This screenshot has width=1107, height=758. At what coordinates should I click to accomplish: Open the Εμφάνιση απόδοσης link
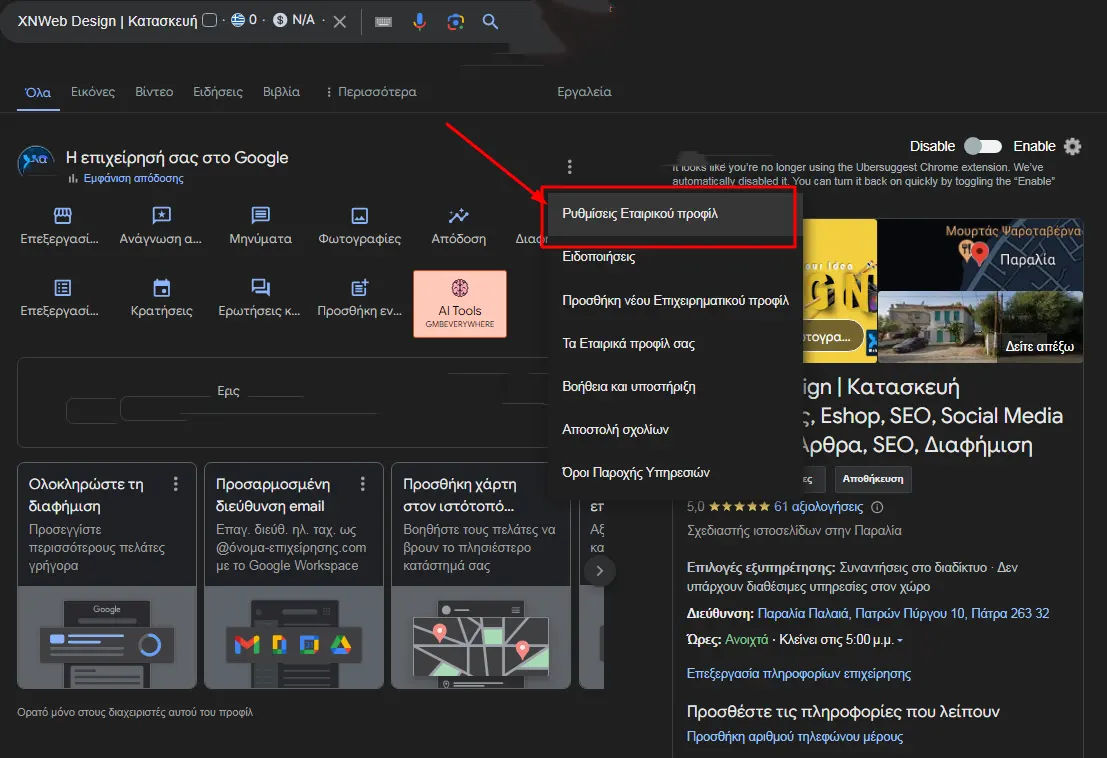click(133, 179)
